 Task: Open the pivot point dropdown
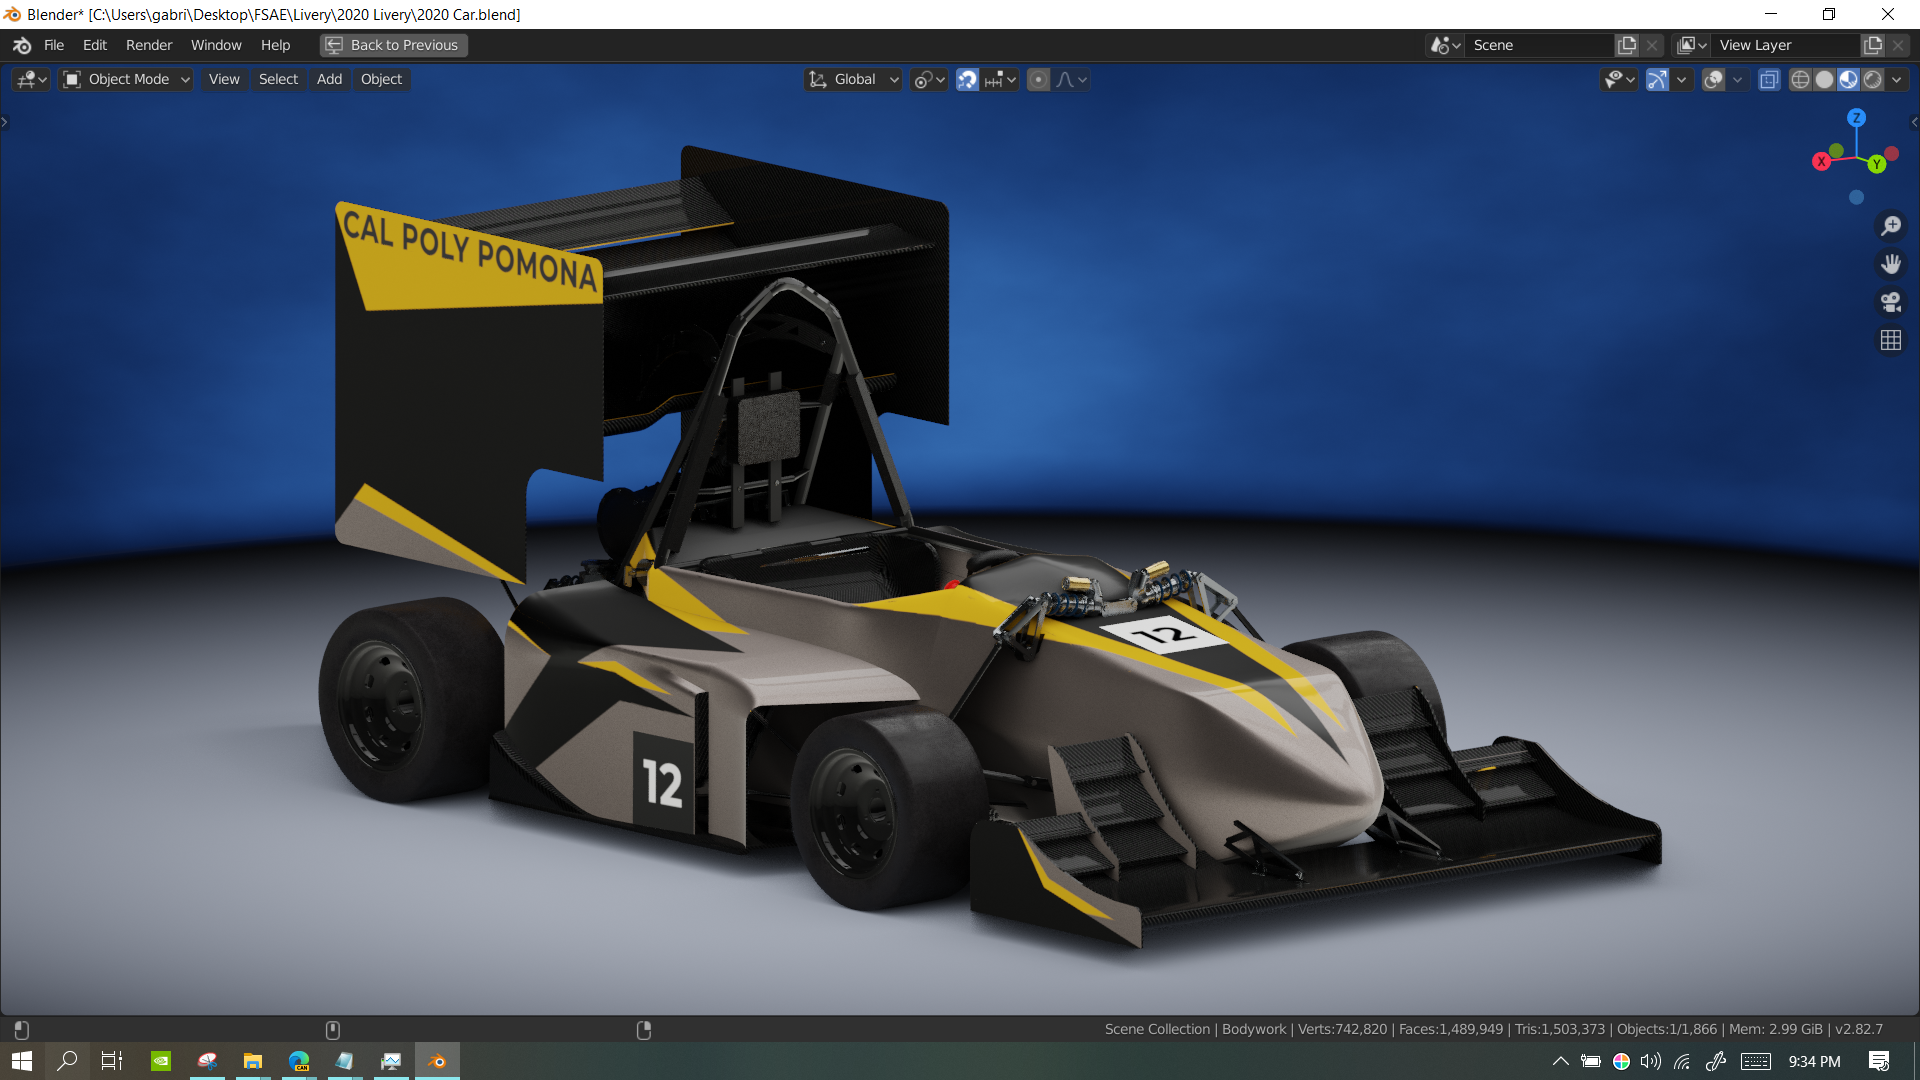pyautogui.click(x=929, y=79)
